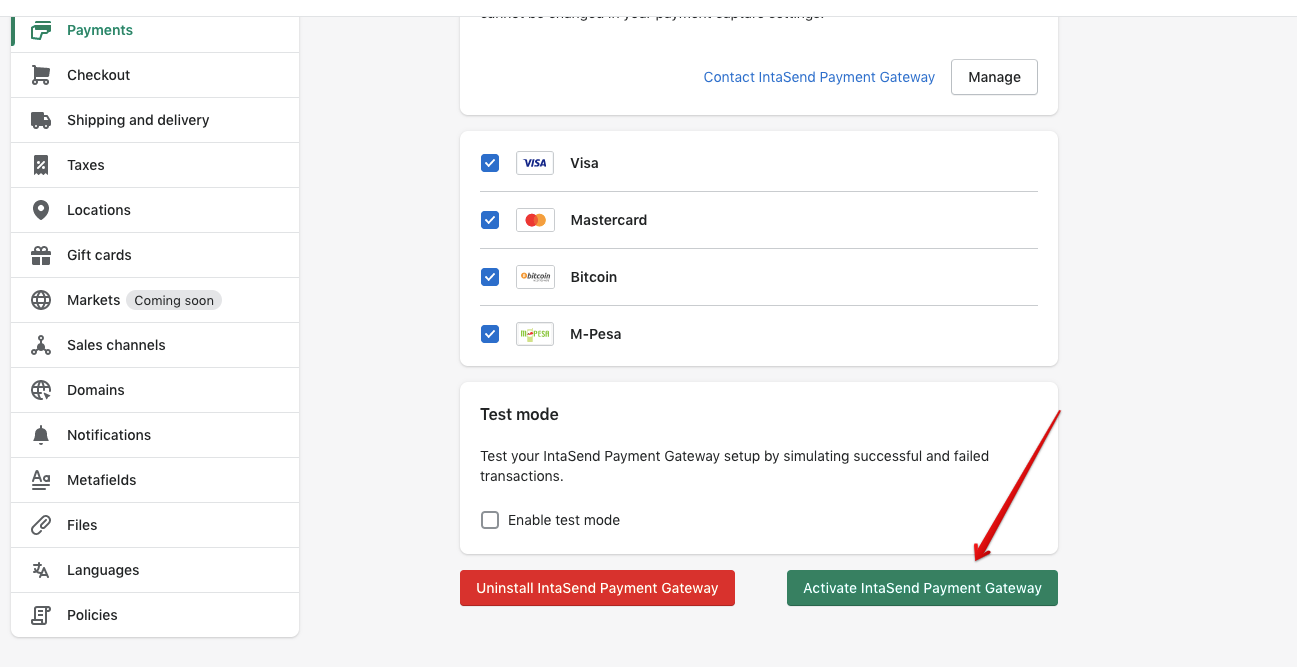Click the Languages translate icon
Screen dimensions: 1297x667
click(x=41, y=570)
